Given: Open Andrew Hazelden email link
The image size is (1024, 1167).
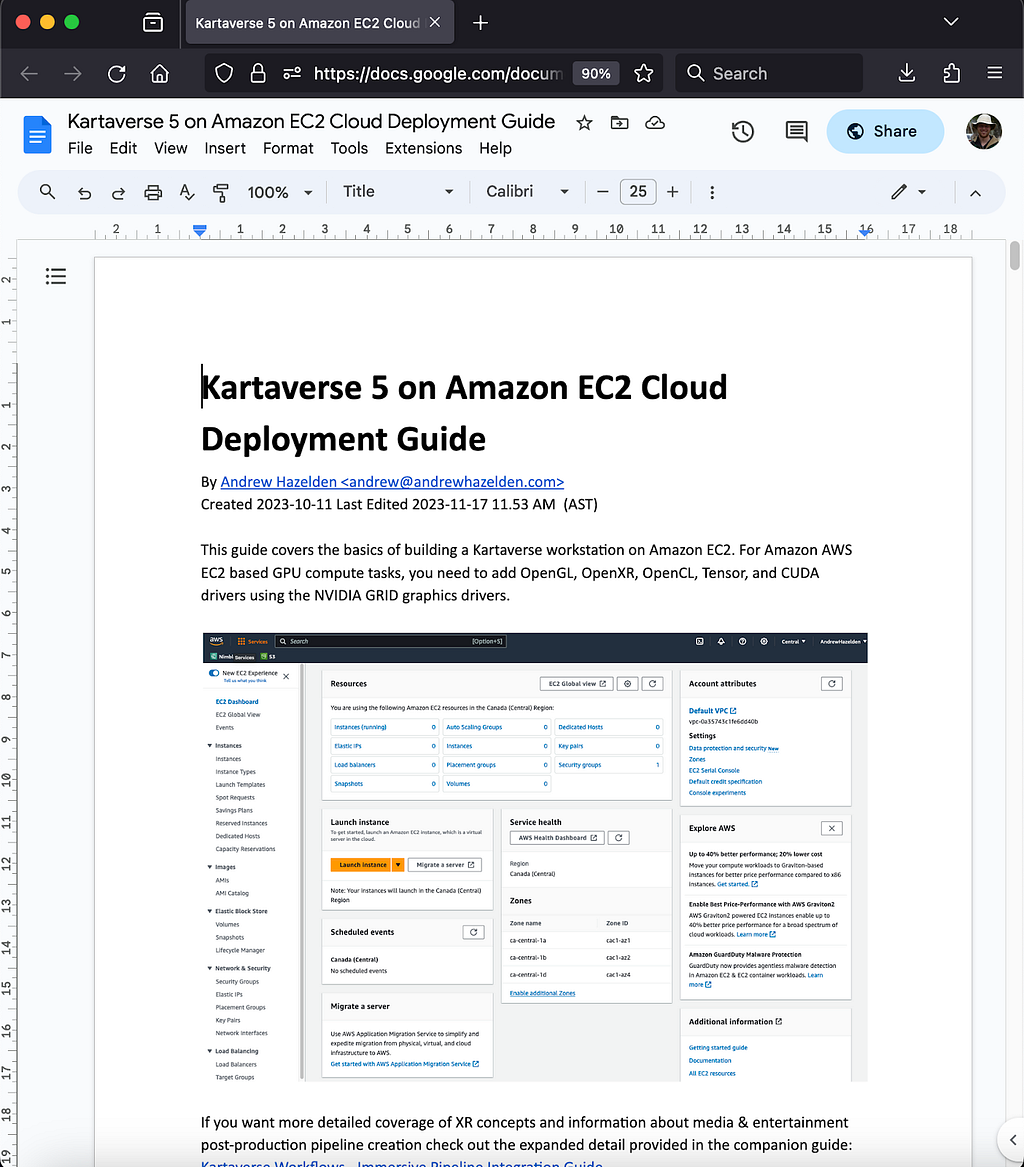Looking at the screenshot, I should tap(392, 482).
